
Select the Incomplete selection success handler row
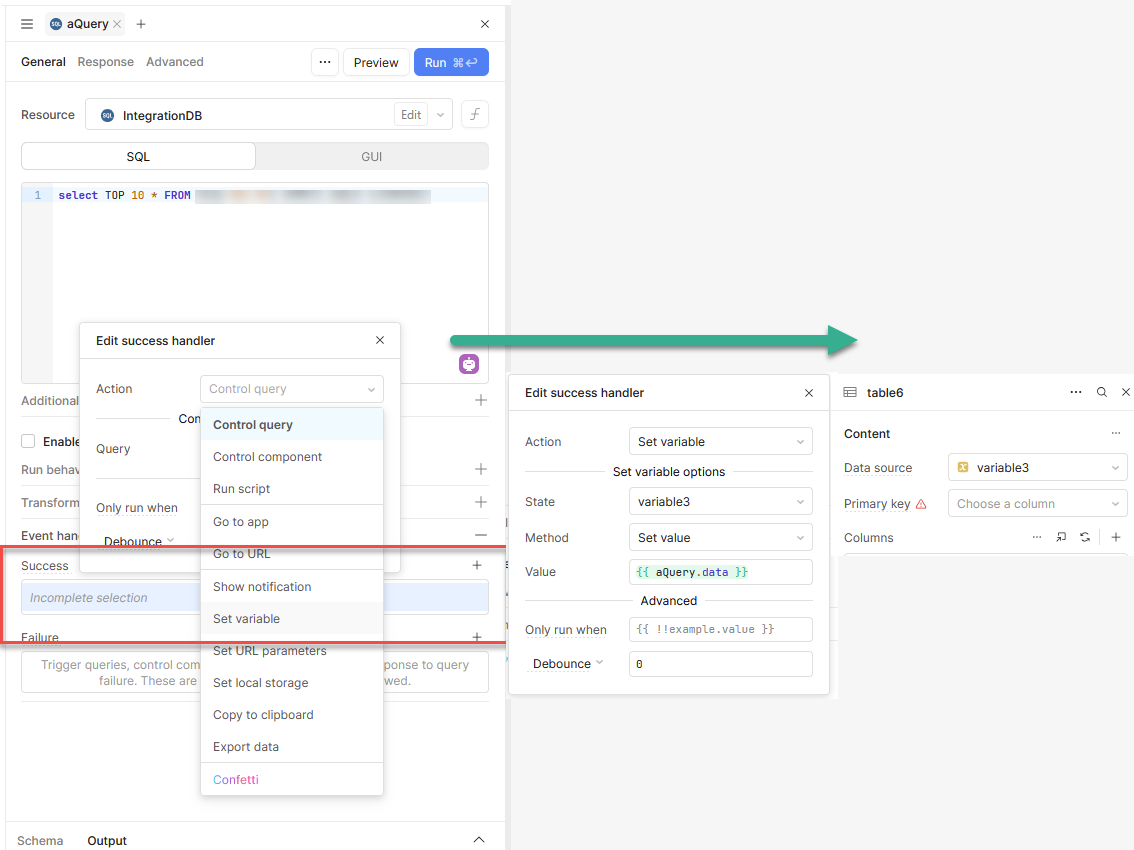click(255, 598)
